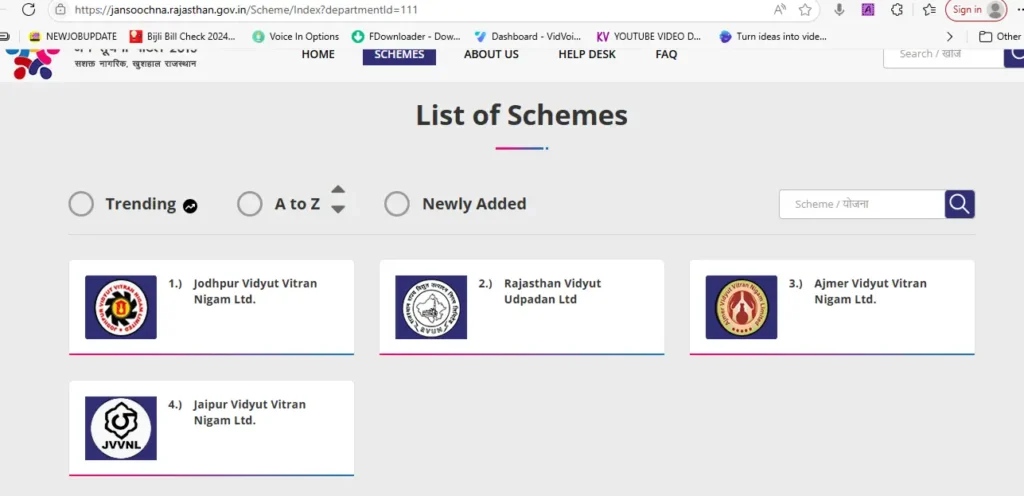Viewport: 1024px width, 496px height.
Task: Go to the ABOUT US menu item
Action: [491, 54]
